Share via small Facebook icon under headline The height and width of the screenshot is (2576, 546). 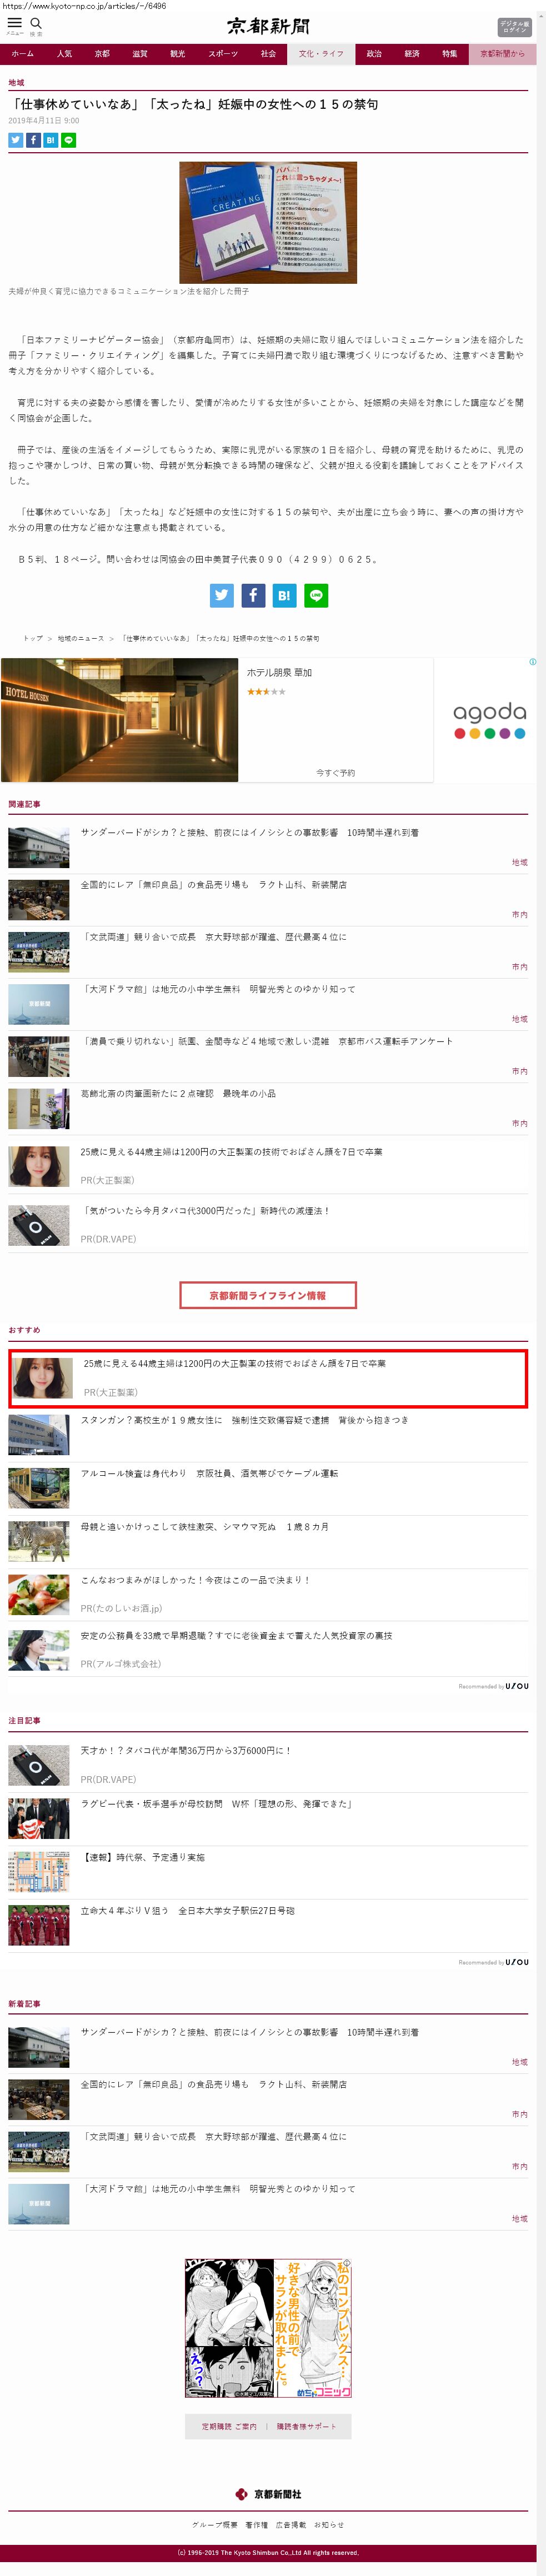point(33,140)
